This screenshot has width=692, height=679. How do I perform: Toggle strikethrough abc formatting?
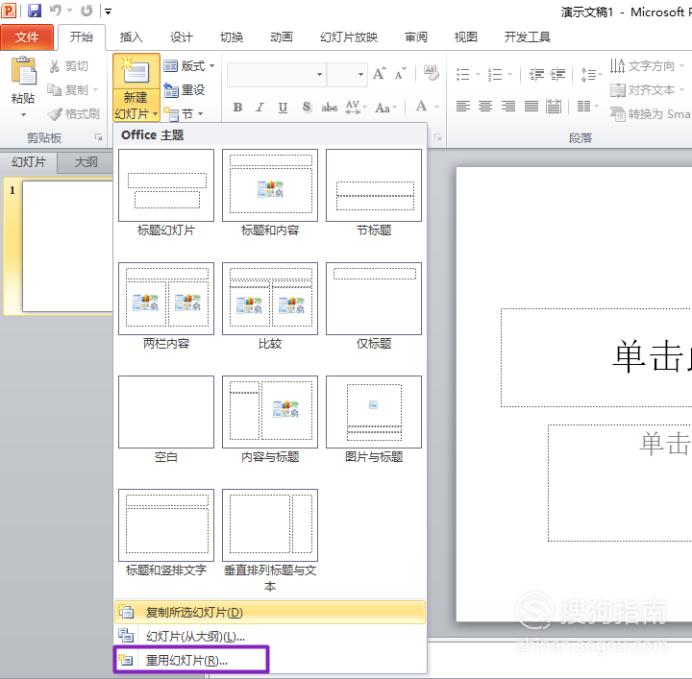click(329, 107)
